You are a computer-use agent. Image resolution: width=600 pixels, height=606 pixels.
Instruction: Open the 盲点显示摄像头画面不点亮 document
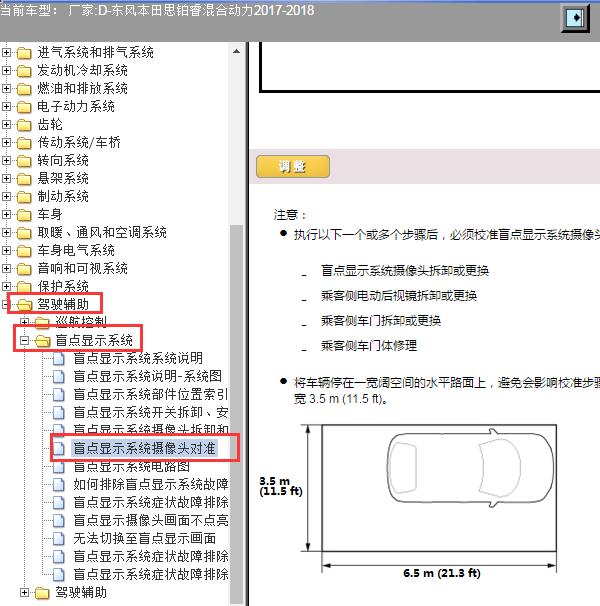pyautogui.click(x=151, y=520)
